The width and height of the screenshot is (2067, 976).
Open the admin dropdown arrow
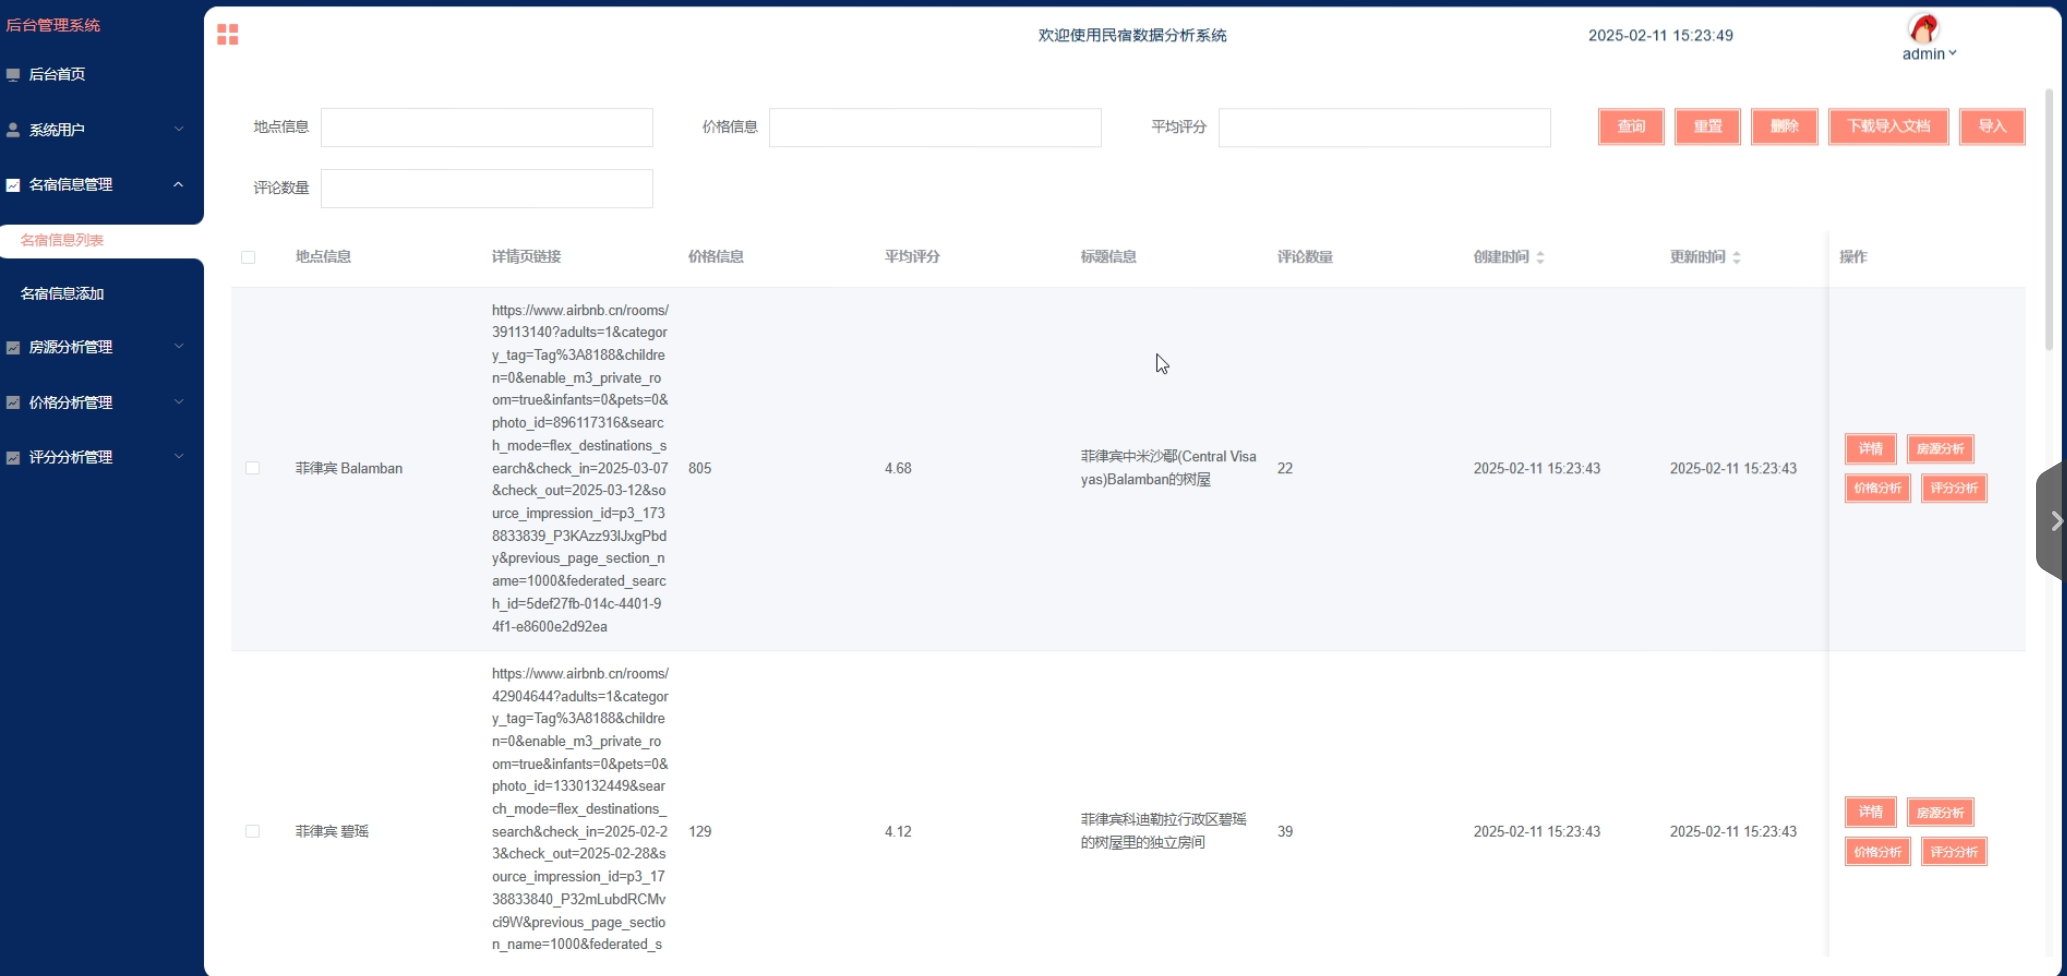click(1950, 53)
